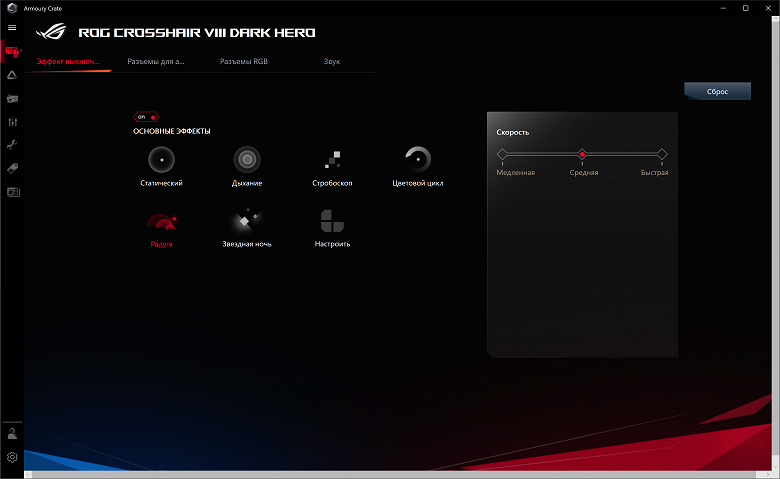
Task: Click the vertical scrollbar down arrow
Action: click(776, 467)
